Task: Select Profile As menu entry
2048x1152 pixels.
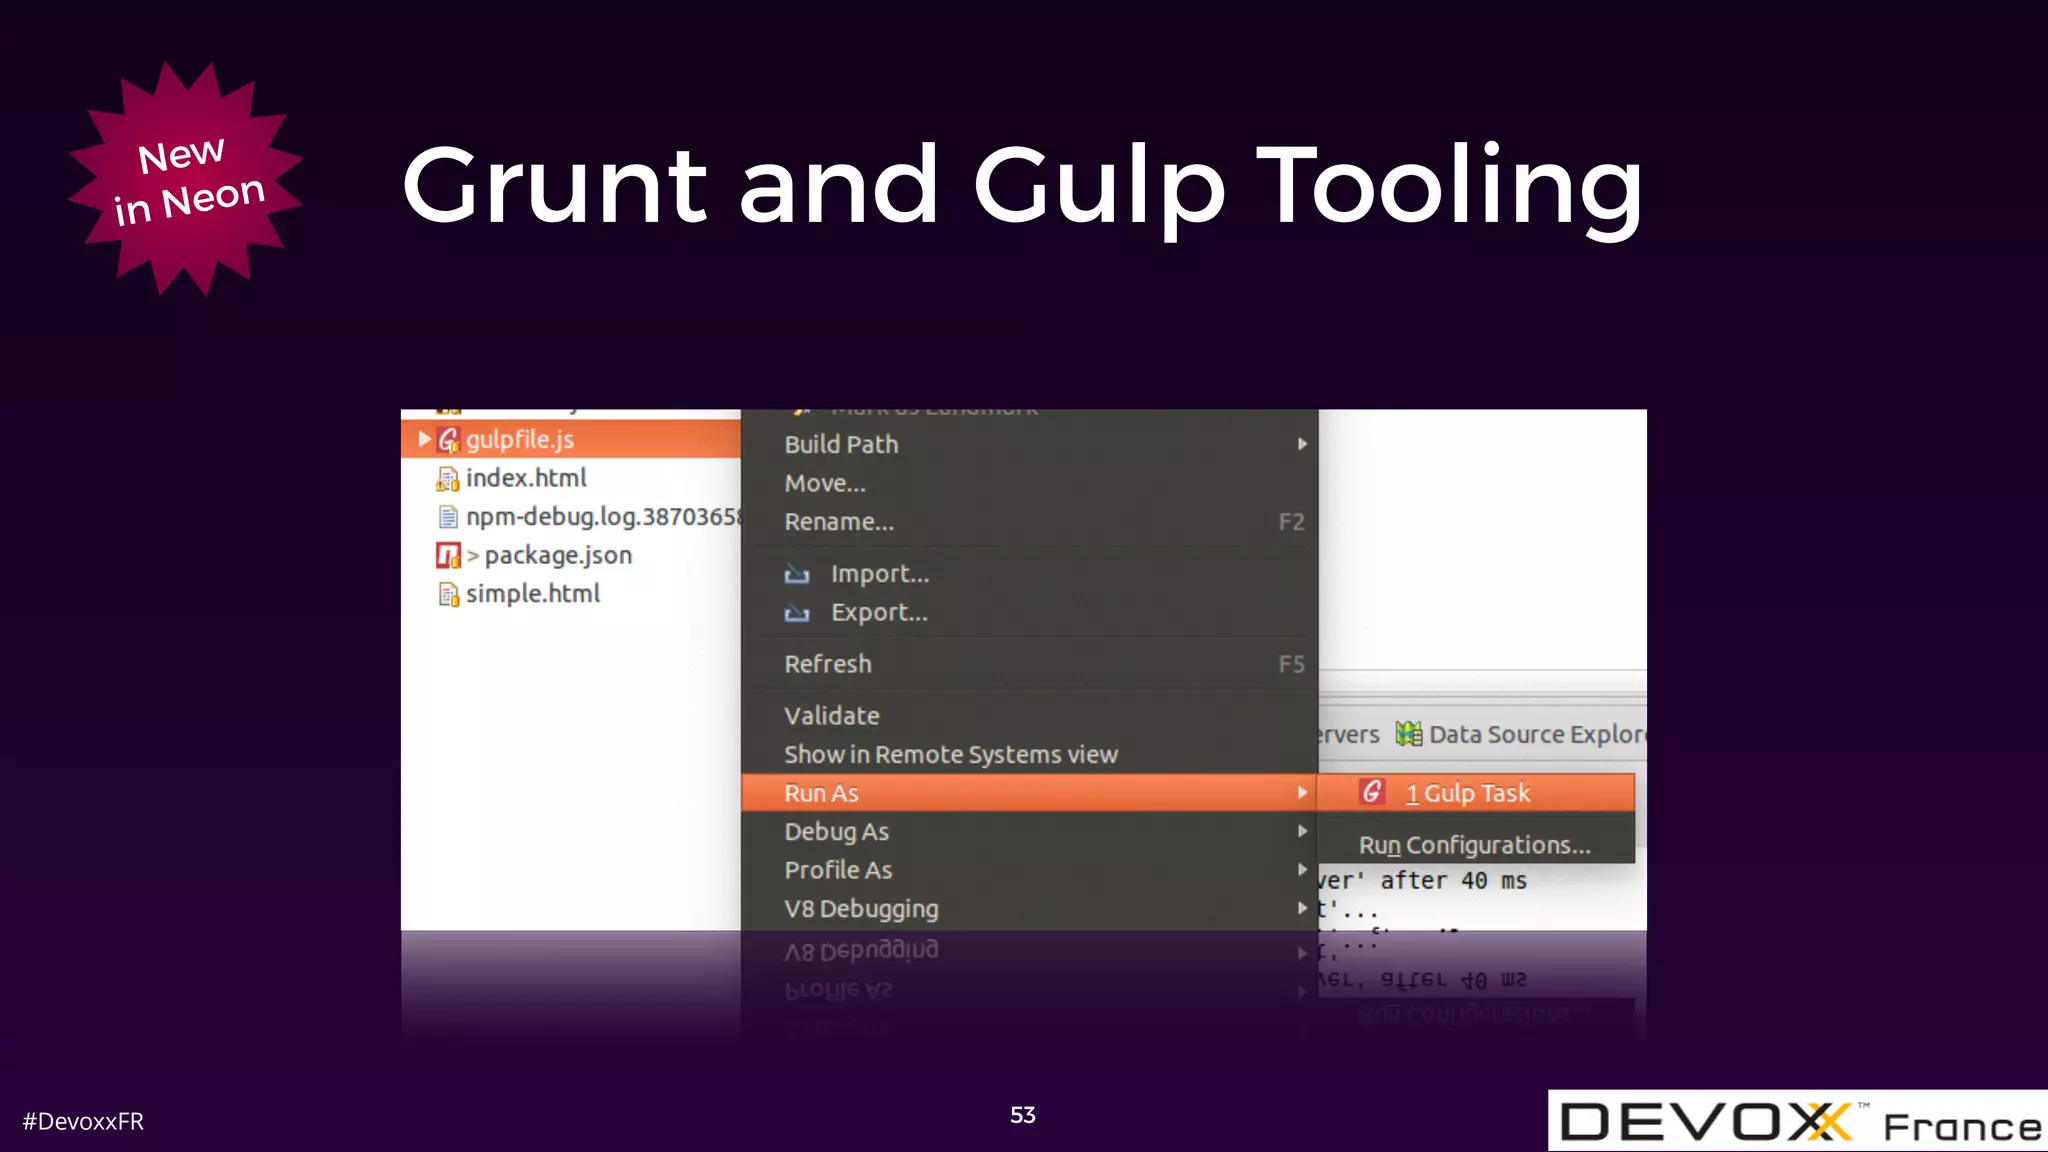Action: coord(1029,870)
